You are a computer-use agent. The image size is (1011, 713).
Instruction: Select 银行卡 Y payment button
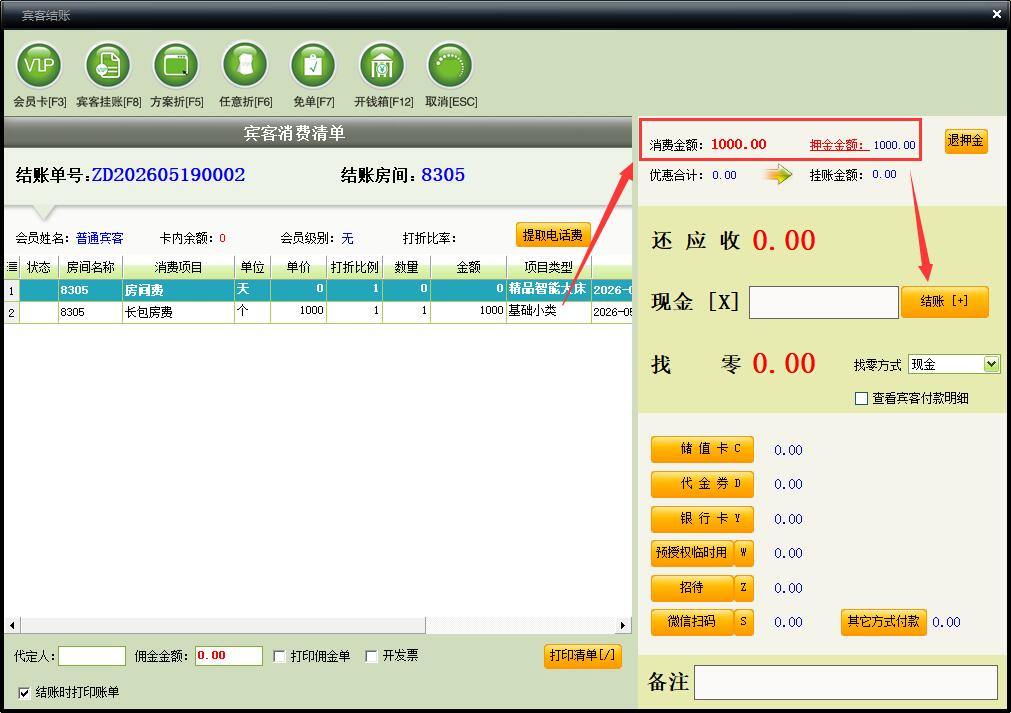coord(702,519)
